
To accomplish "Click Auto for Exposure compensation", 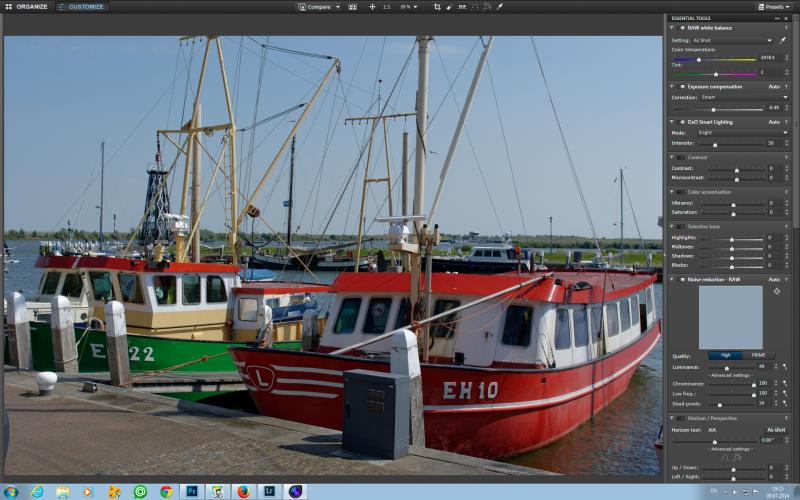I will pyautogui.click(x=774, y=87).
